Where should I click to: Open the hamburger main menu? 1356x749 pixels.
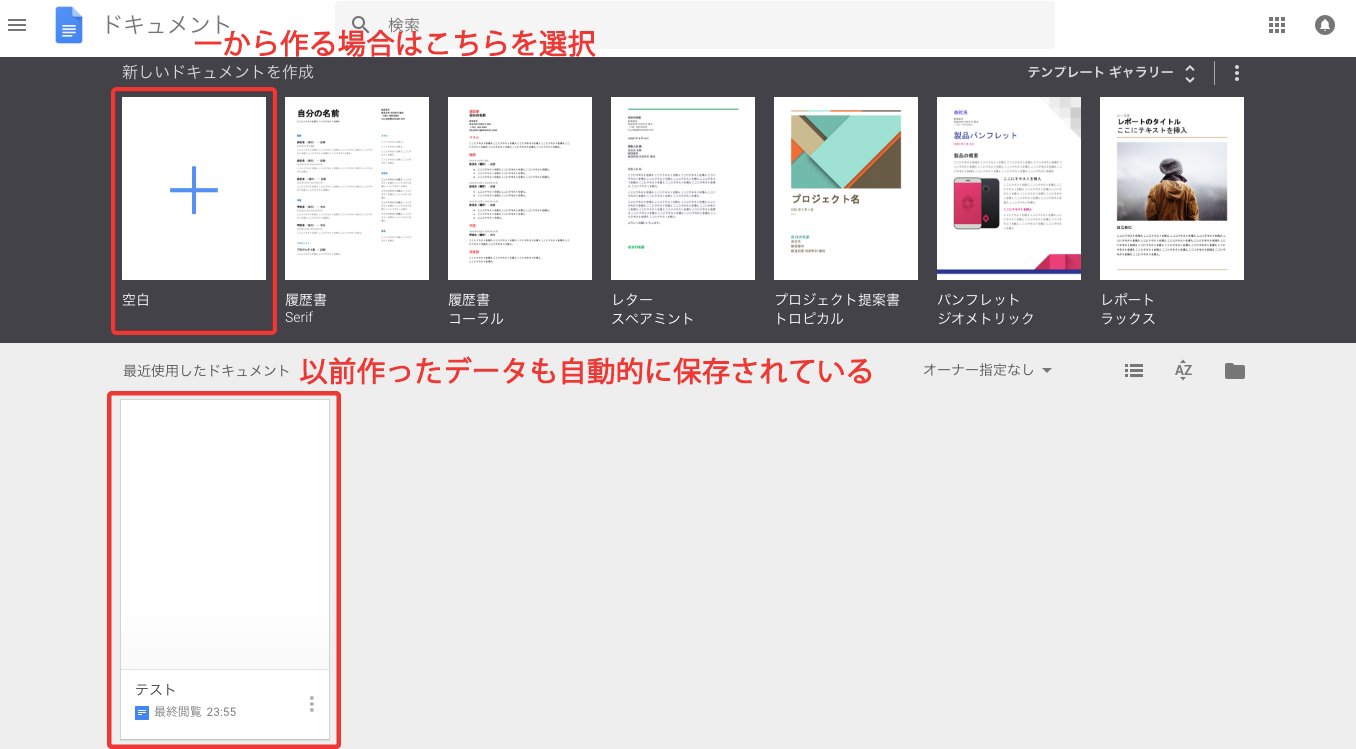(17, 25)
